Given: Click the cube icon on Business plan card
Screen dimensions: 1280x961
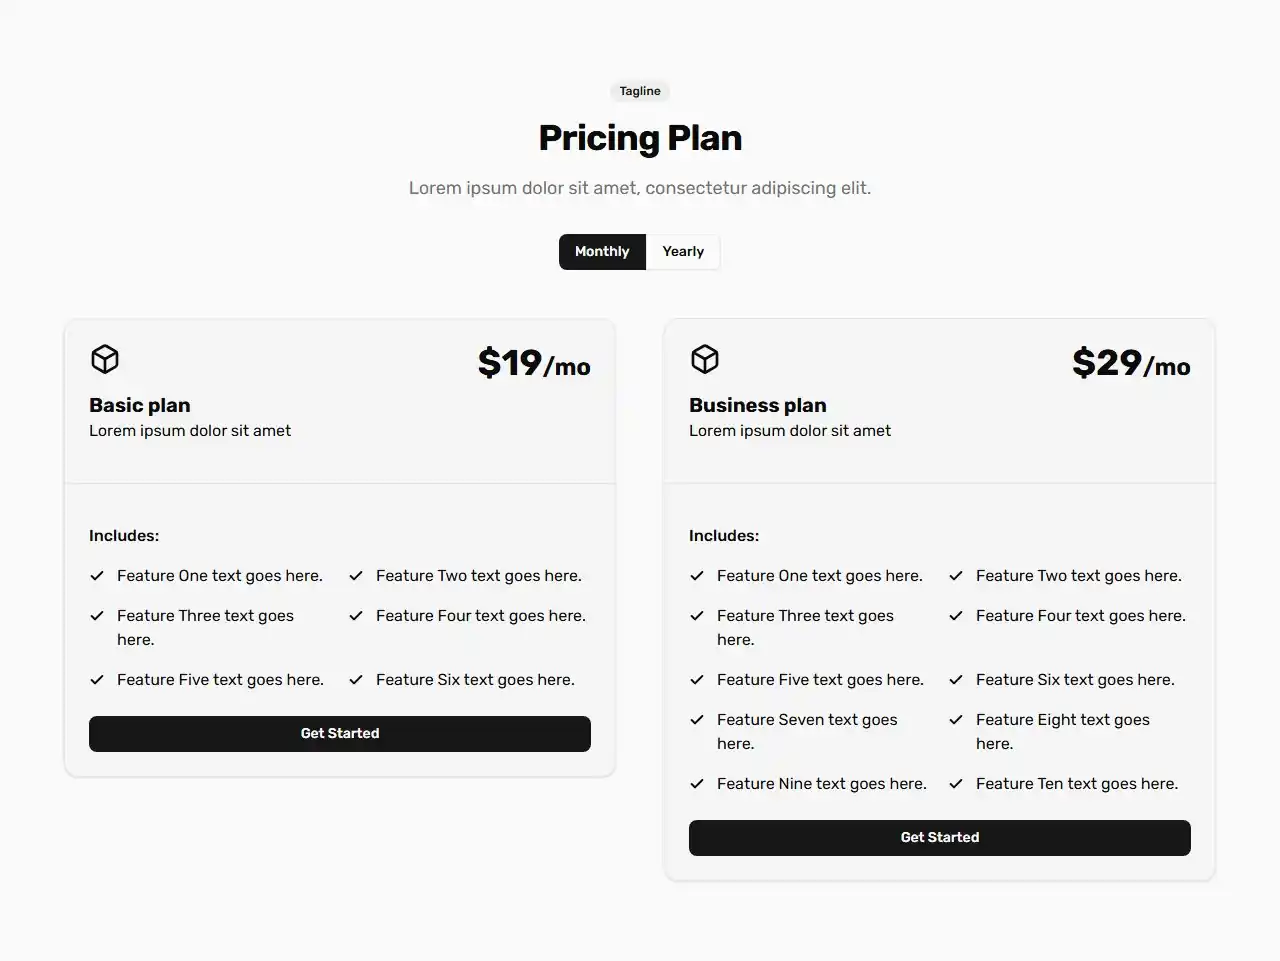Looking at the screenshot, I should pos(704,358).
